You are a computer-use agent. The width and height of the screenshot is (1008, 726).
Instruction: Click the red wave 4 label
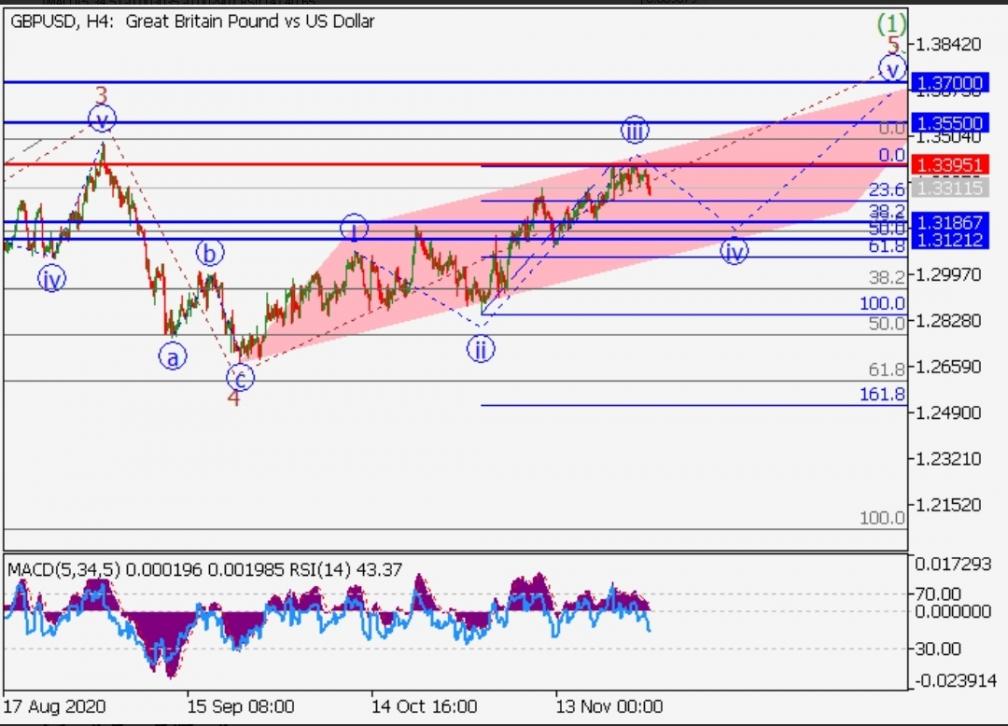[233, 398]
